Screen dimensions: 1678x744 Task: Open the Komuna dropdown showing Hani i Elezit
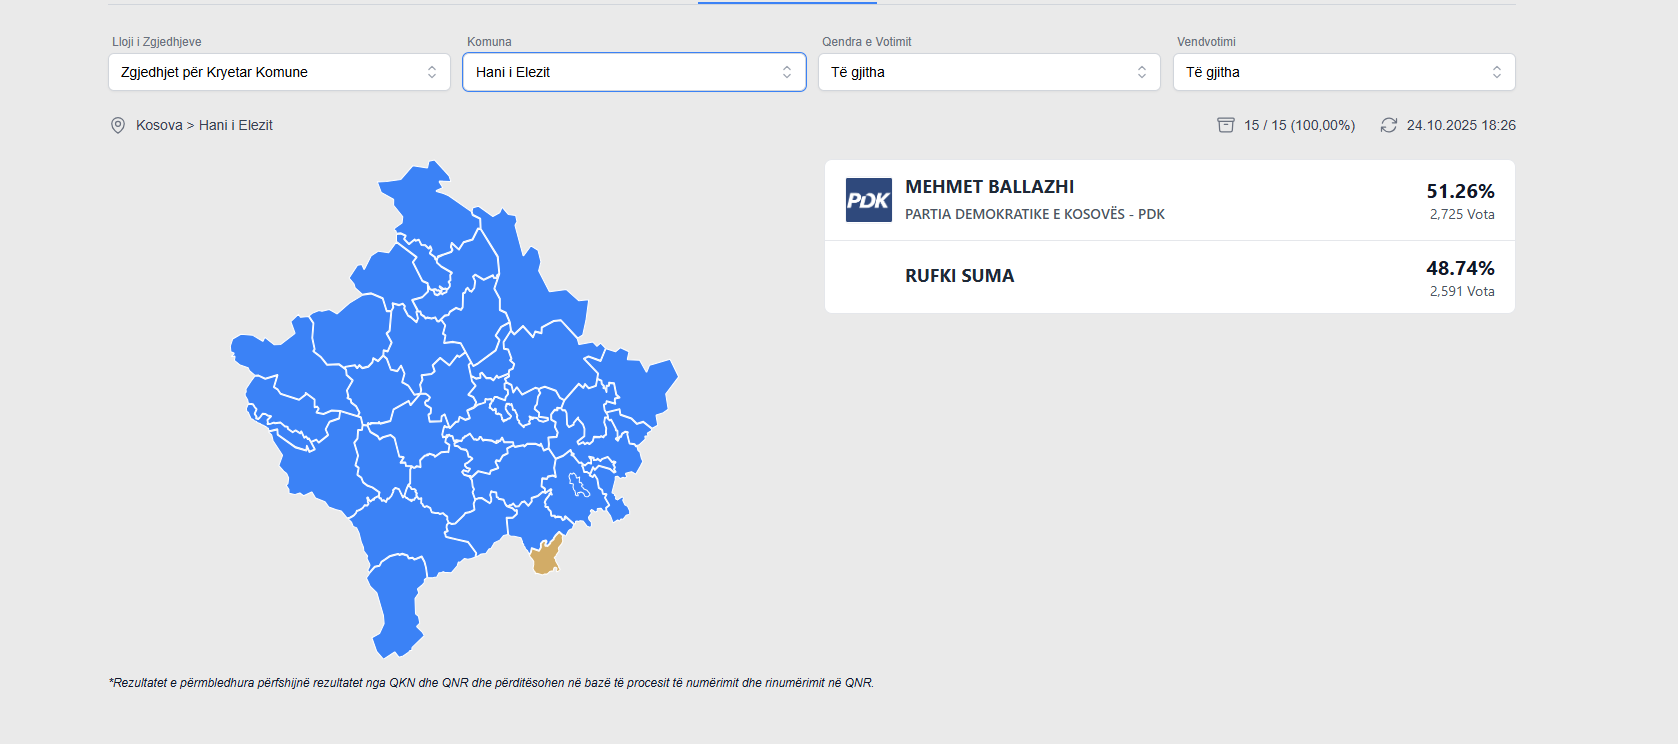tap(634, 72)
